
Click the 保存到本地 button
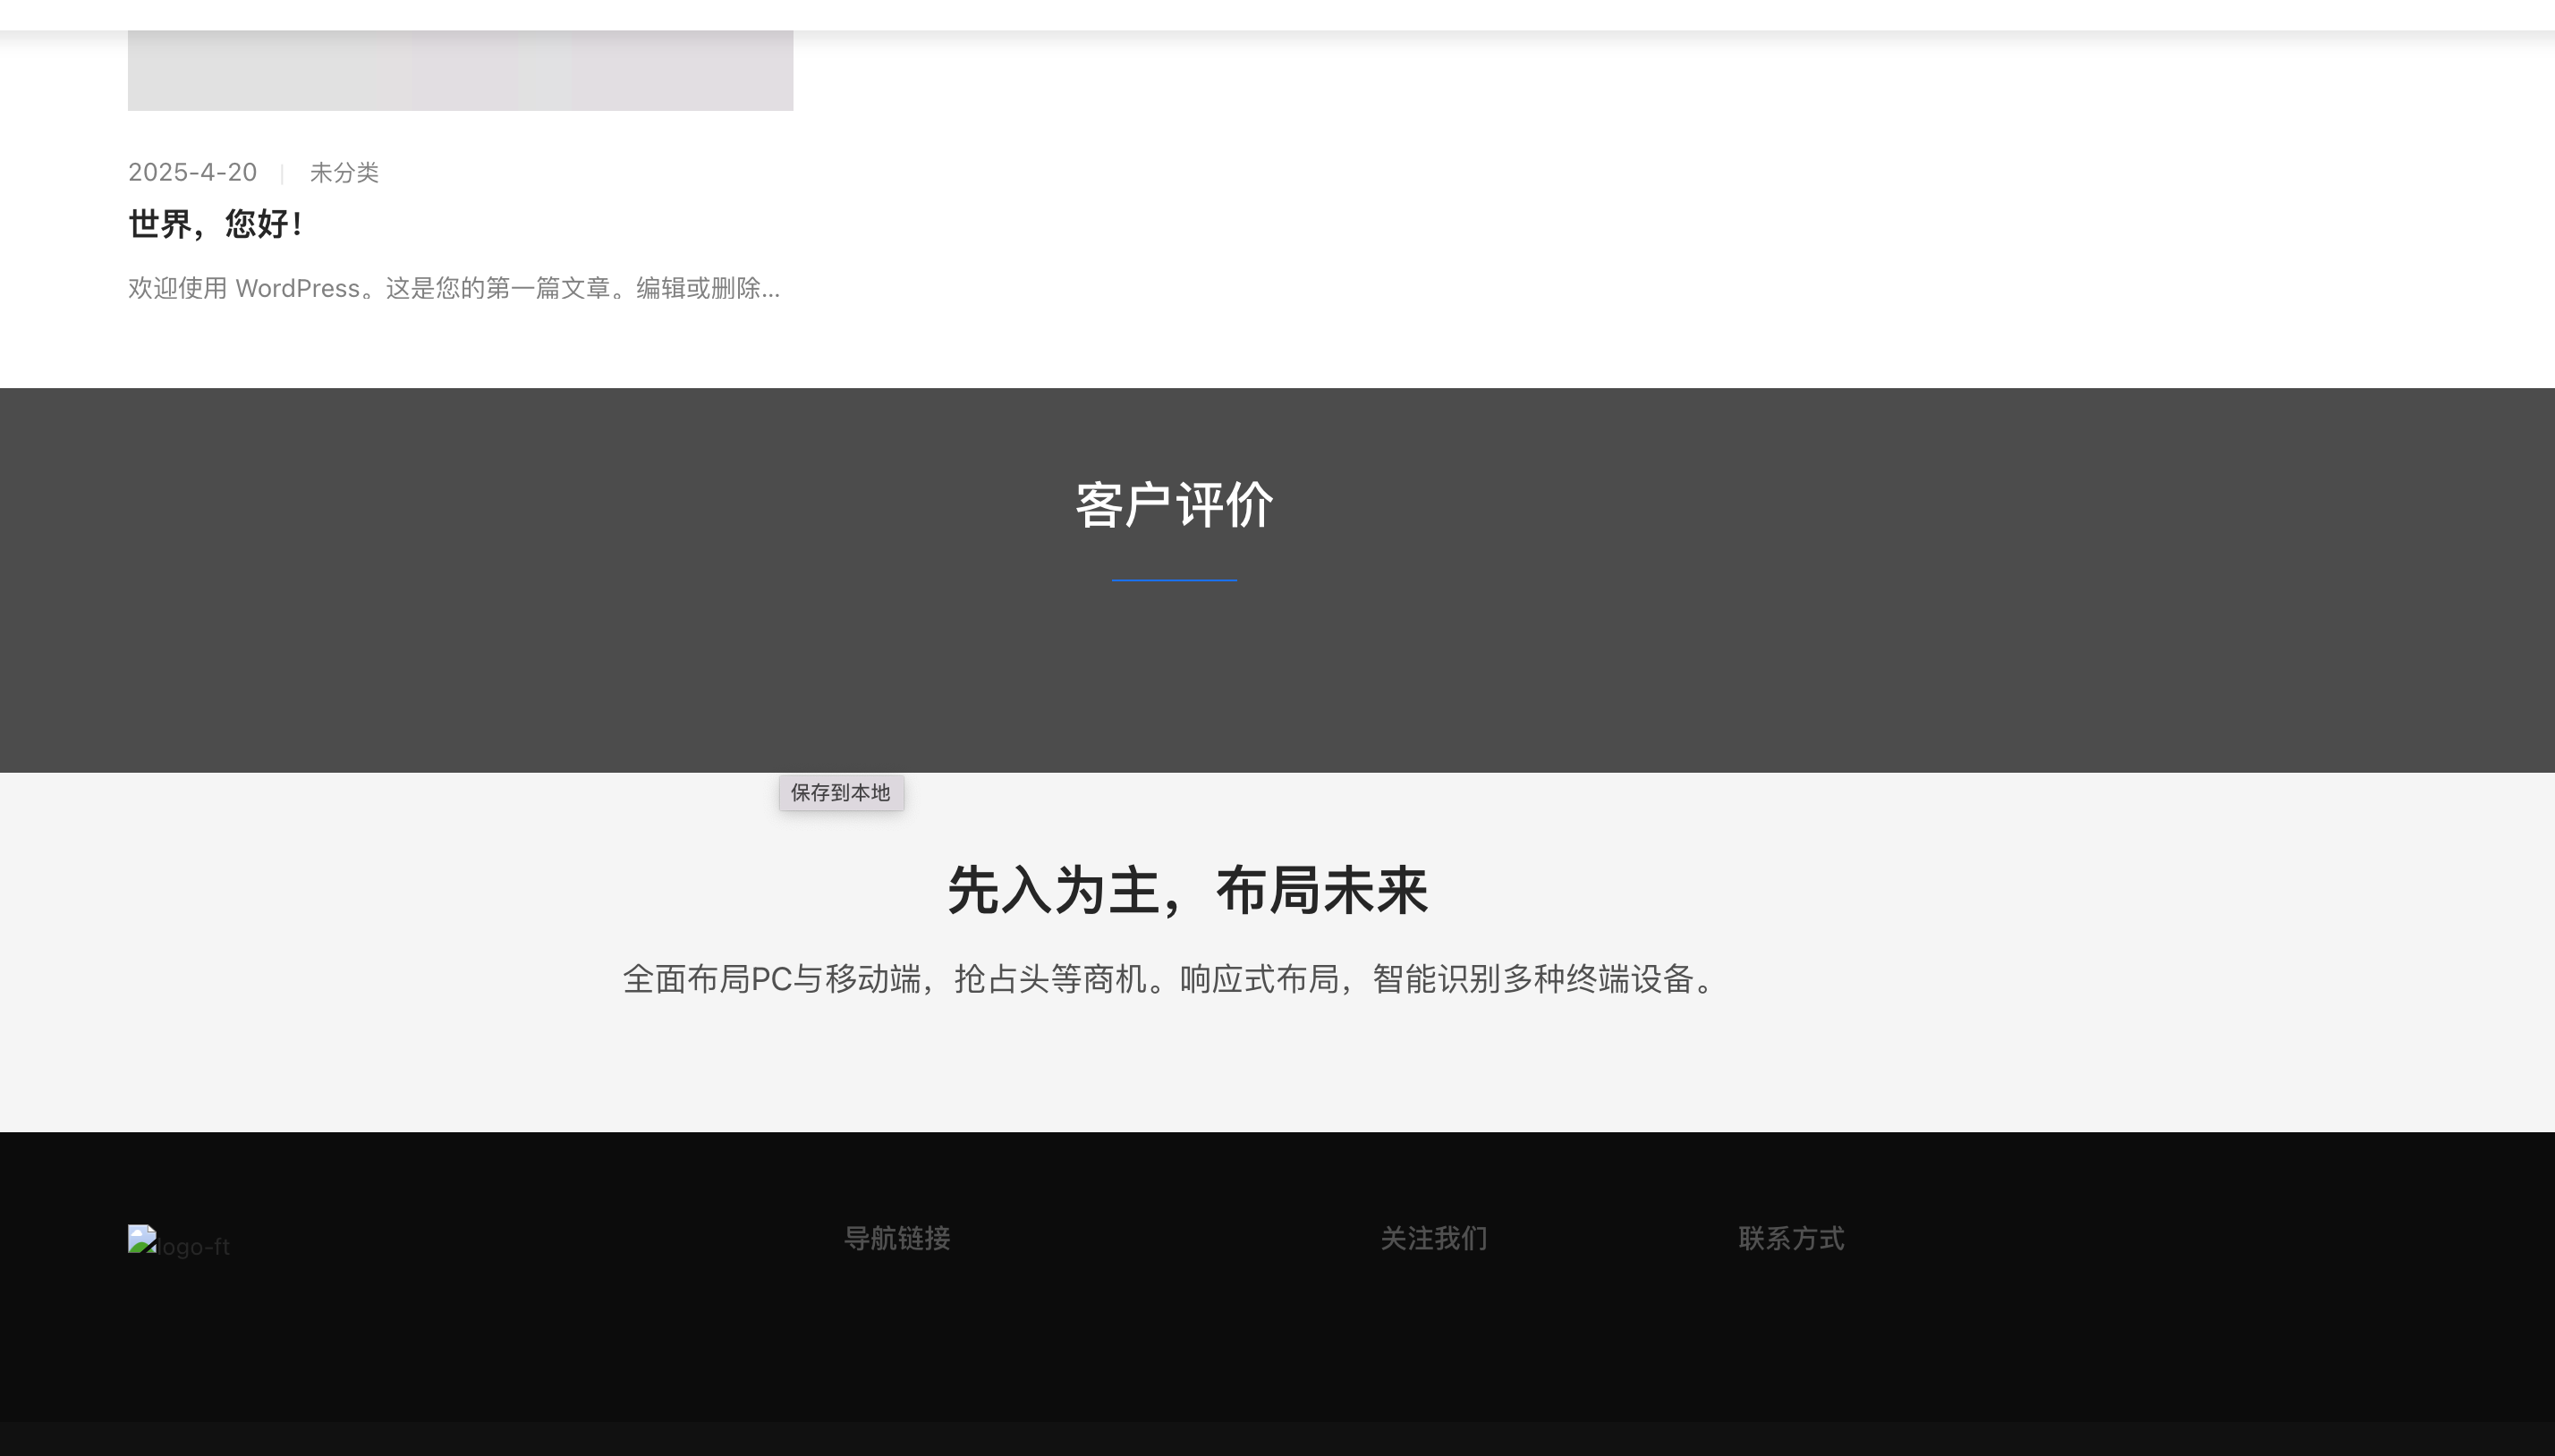point(841,793)
